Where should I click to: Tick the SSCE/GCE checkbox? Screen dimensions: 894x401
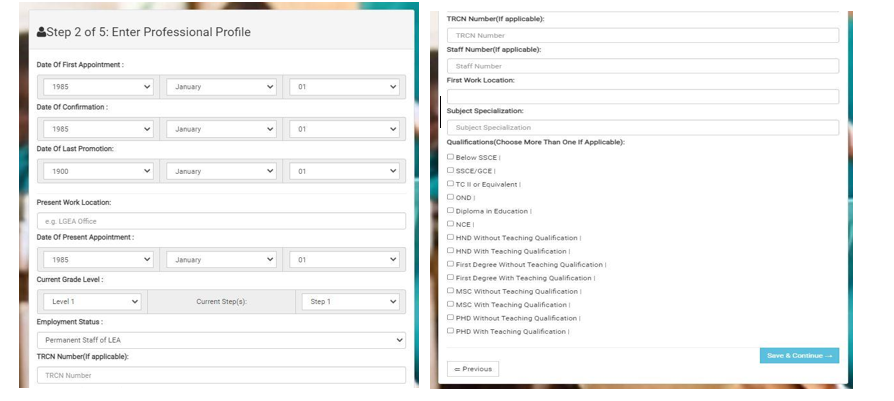[x=451, y=171]
